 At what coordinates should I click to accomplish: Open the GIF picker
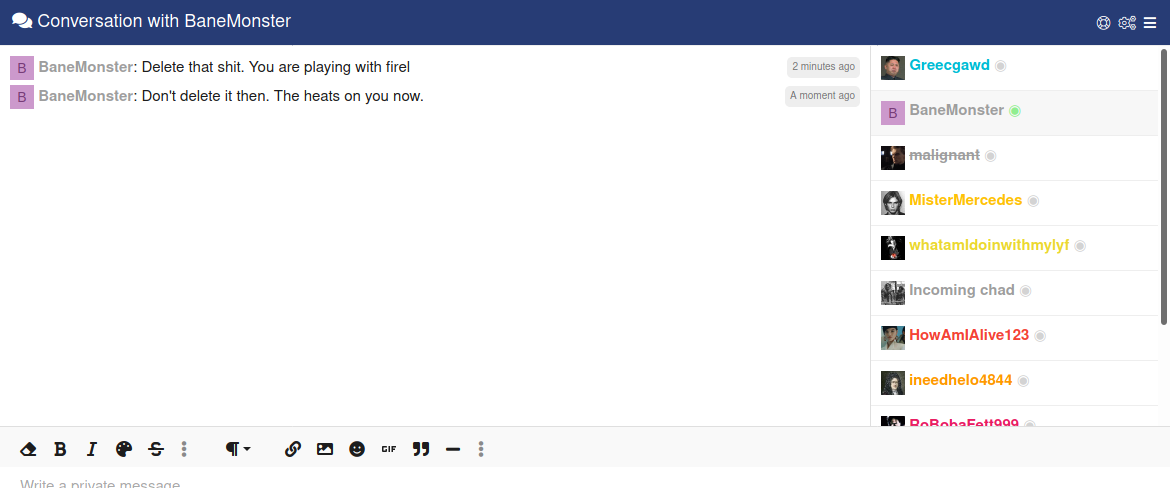point(389,449)
